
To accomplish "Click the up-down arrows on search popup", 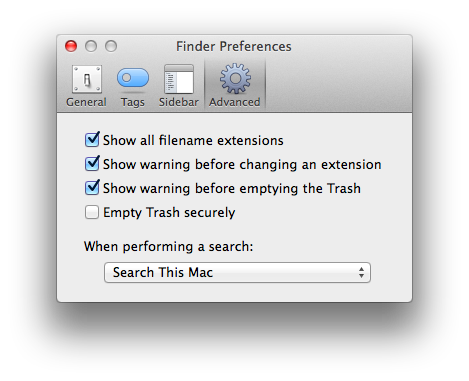I will coord(361,272).
